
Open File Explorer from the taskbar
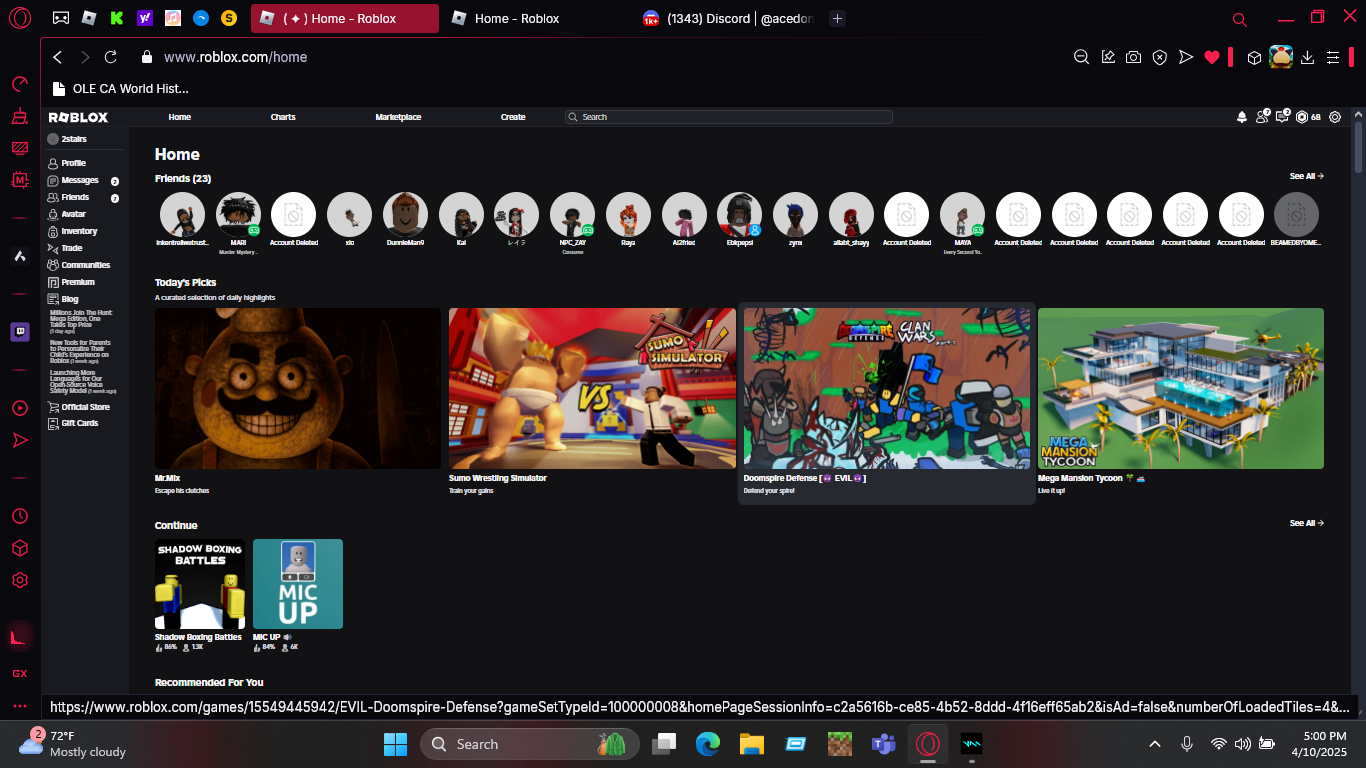pos(752,744)
